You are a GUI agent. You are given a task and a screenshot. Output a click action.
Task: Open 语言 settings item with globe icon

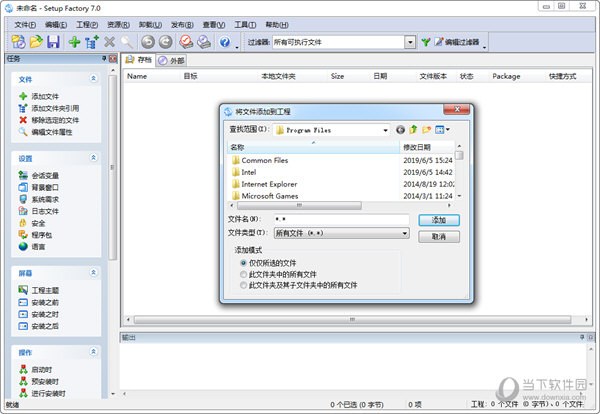tap(32, 247)
